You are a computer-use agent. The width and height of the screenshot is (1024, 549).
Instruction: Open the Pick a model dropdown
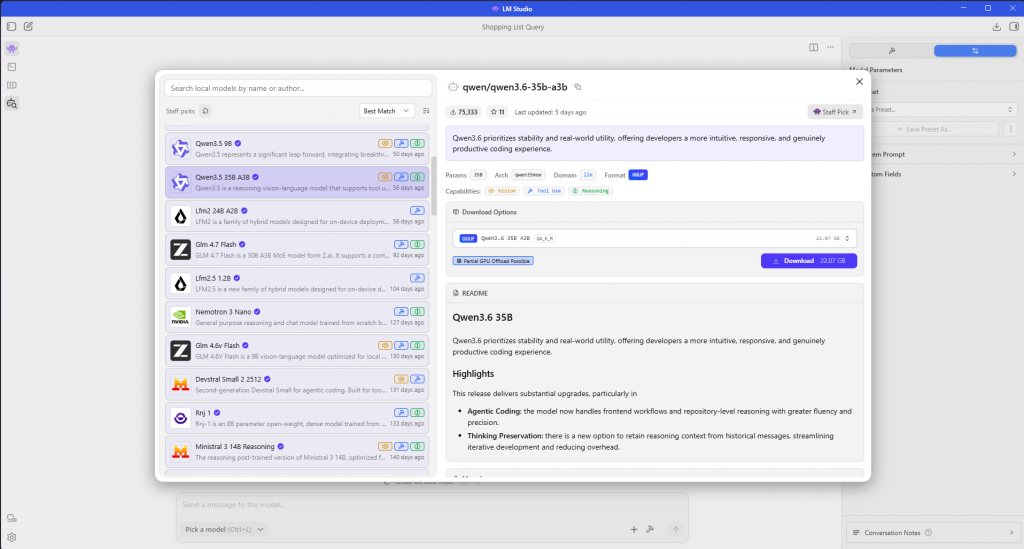point(224,529)
